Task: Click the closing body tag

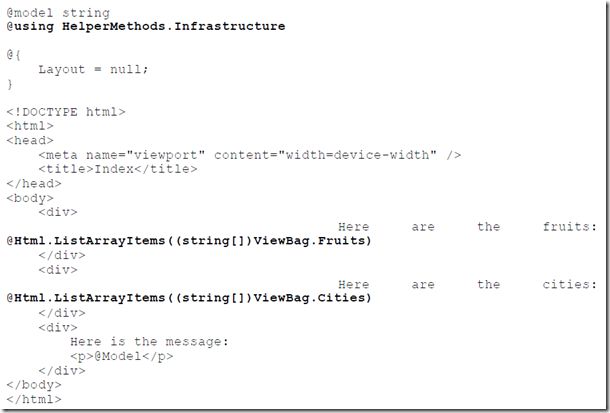Action: [34, 385]
